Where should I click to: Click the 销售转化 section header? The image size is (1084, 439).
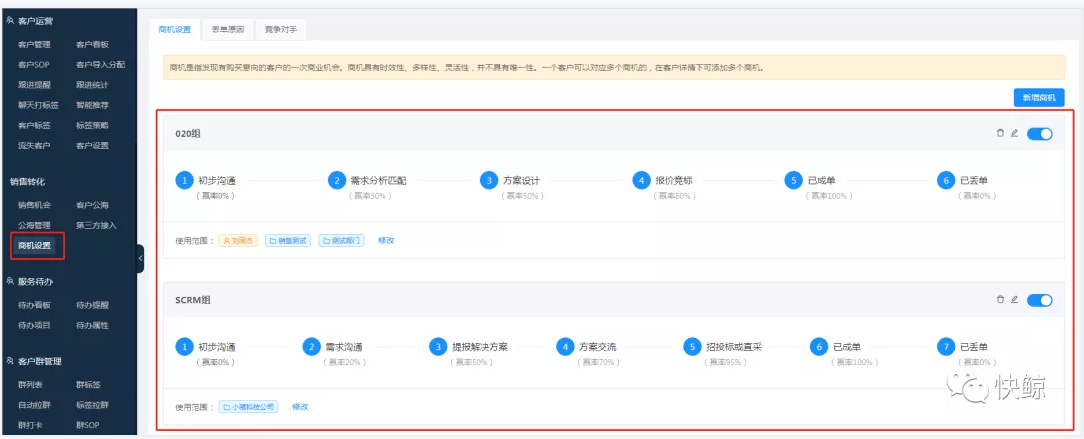coord(27,182)
